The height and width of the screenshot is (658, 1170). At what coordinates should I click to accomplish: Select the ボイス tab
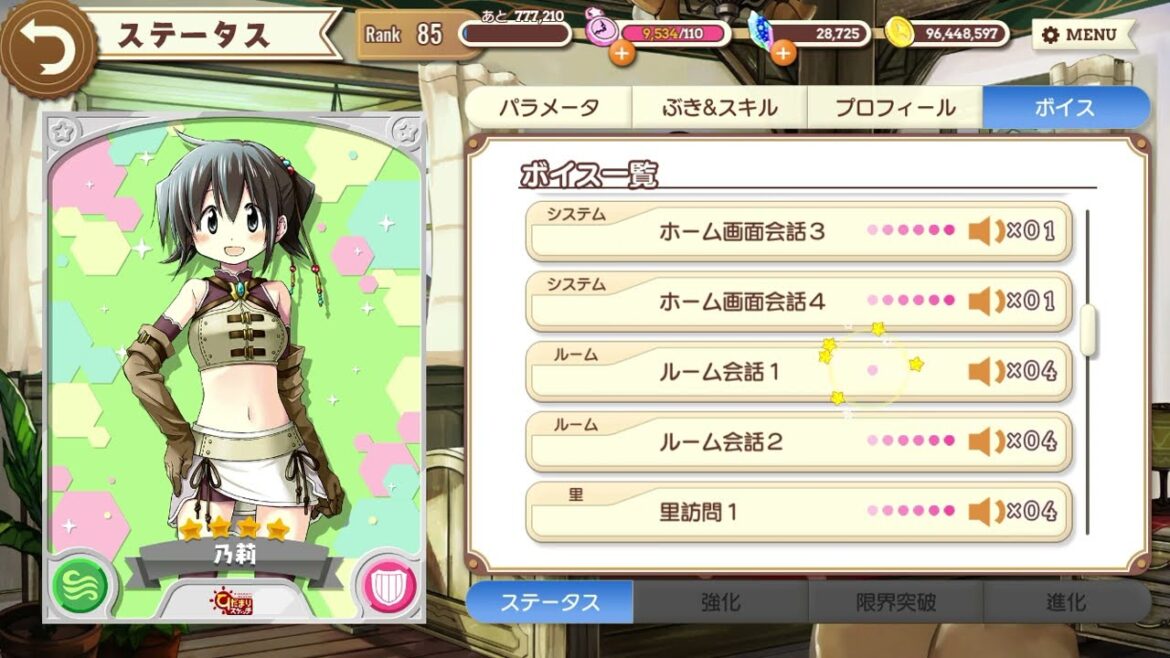(1066, 107)
